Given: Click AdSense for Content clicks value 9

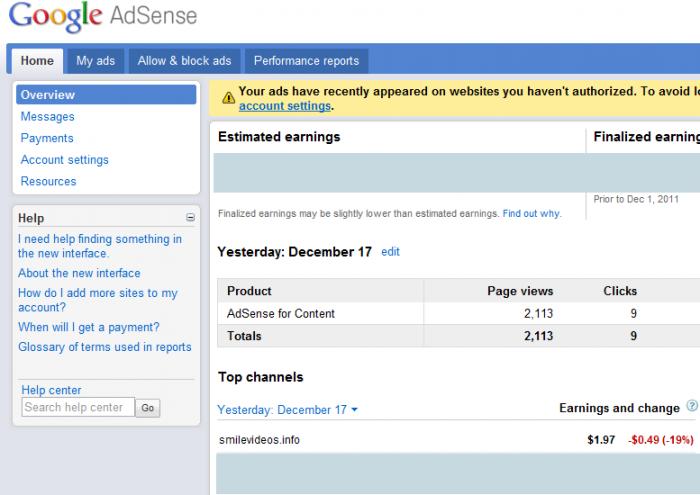Looking at the screenshot, I should (633, 314).
